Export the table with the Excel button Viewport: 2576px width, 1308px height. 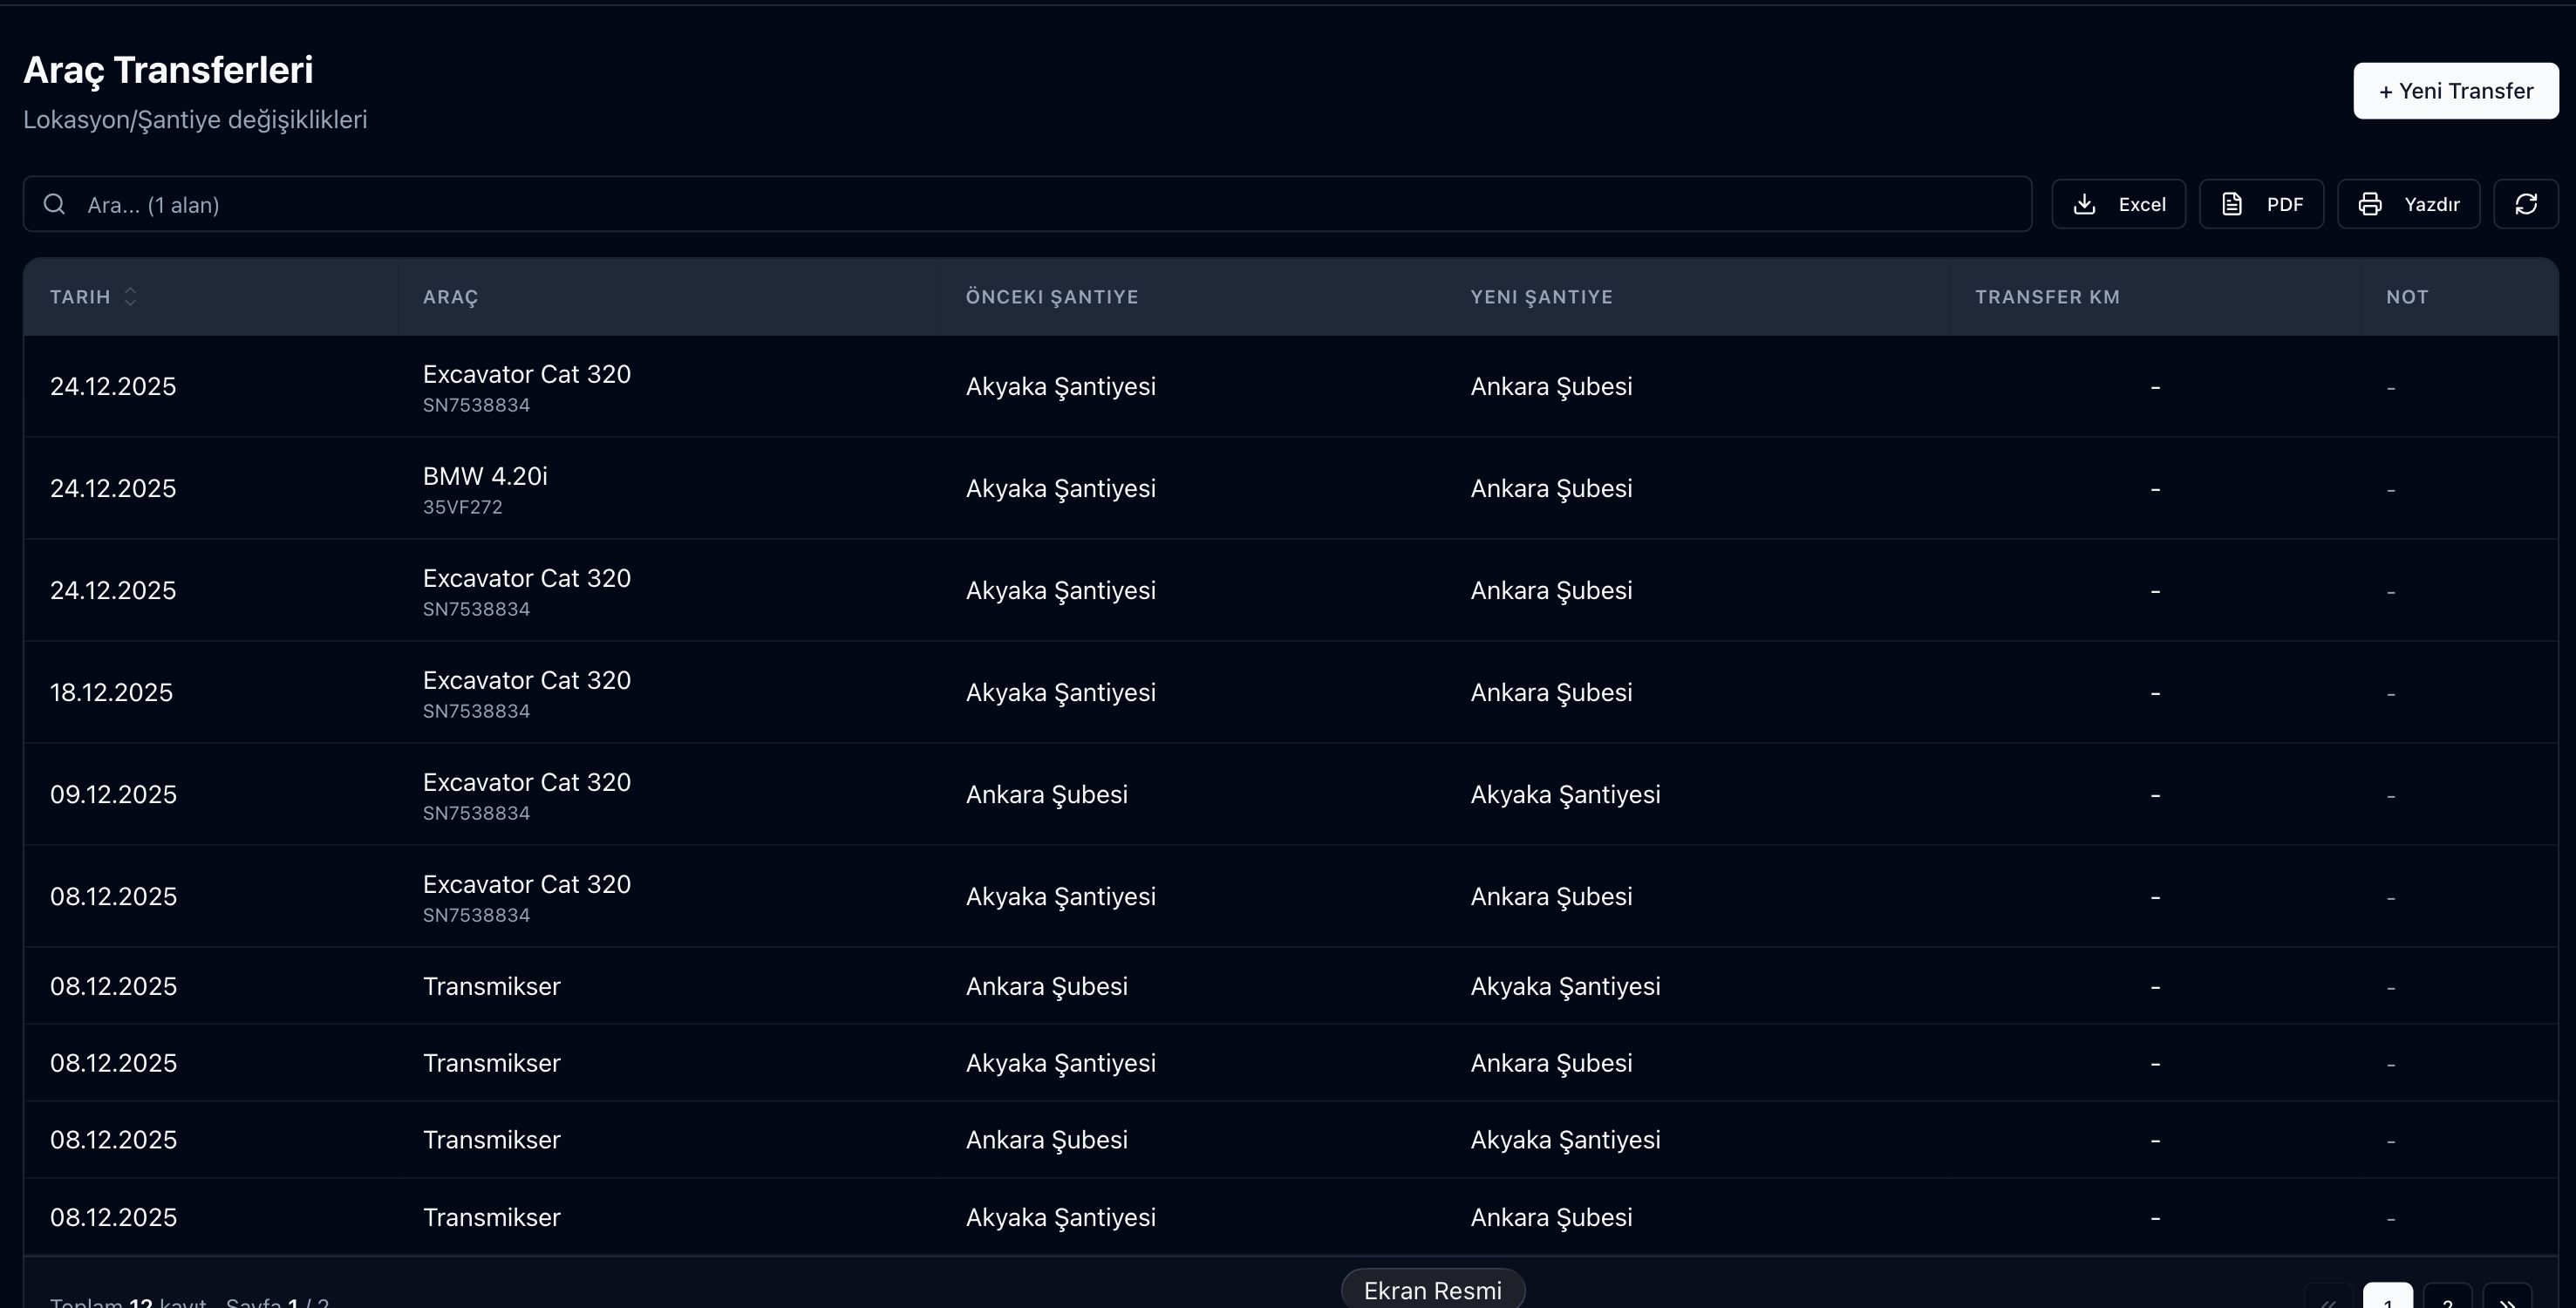(x=2118, y=204)
